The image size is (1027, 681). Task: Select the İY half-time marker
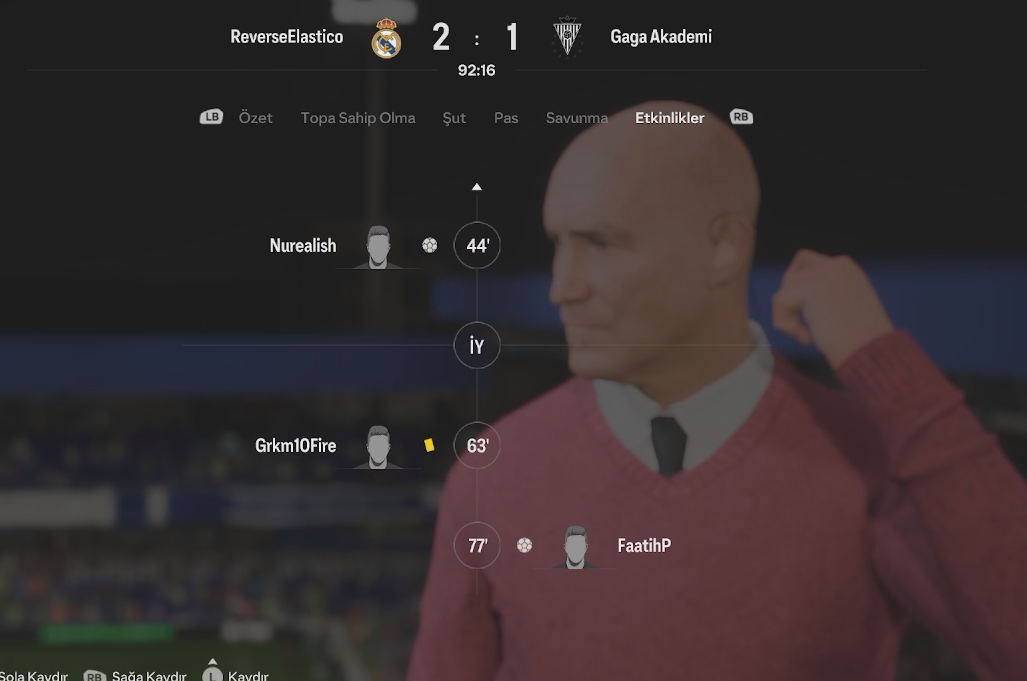477,345
